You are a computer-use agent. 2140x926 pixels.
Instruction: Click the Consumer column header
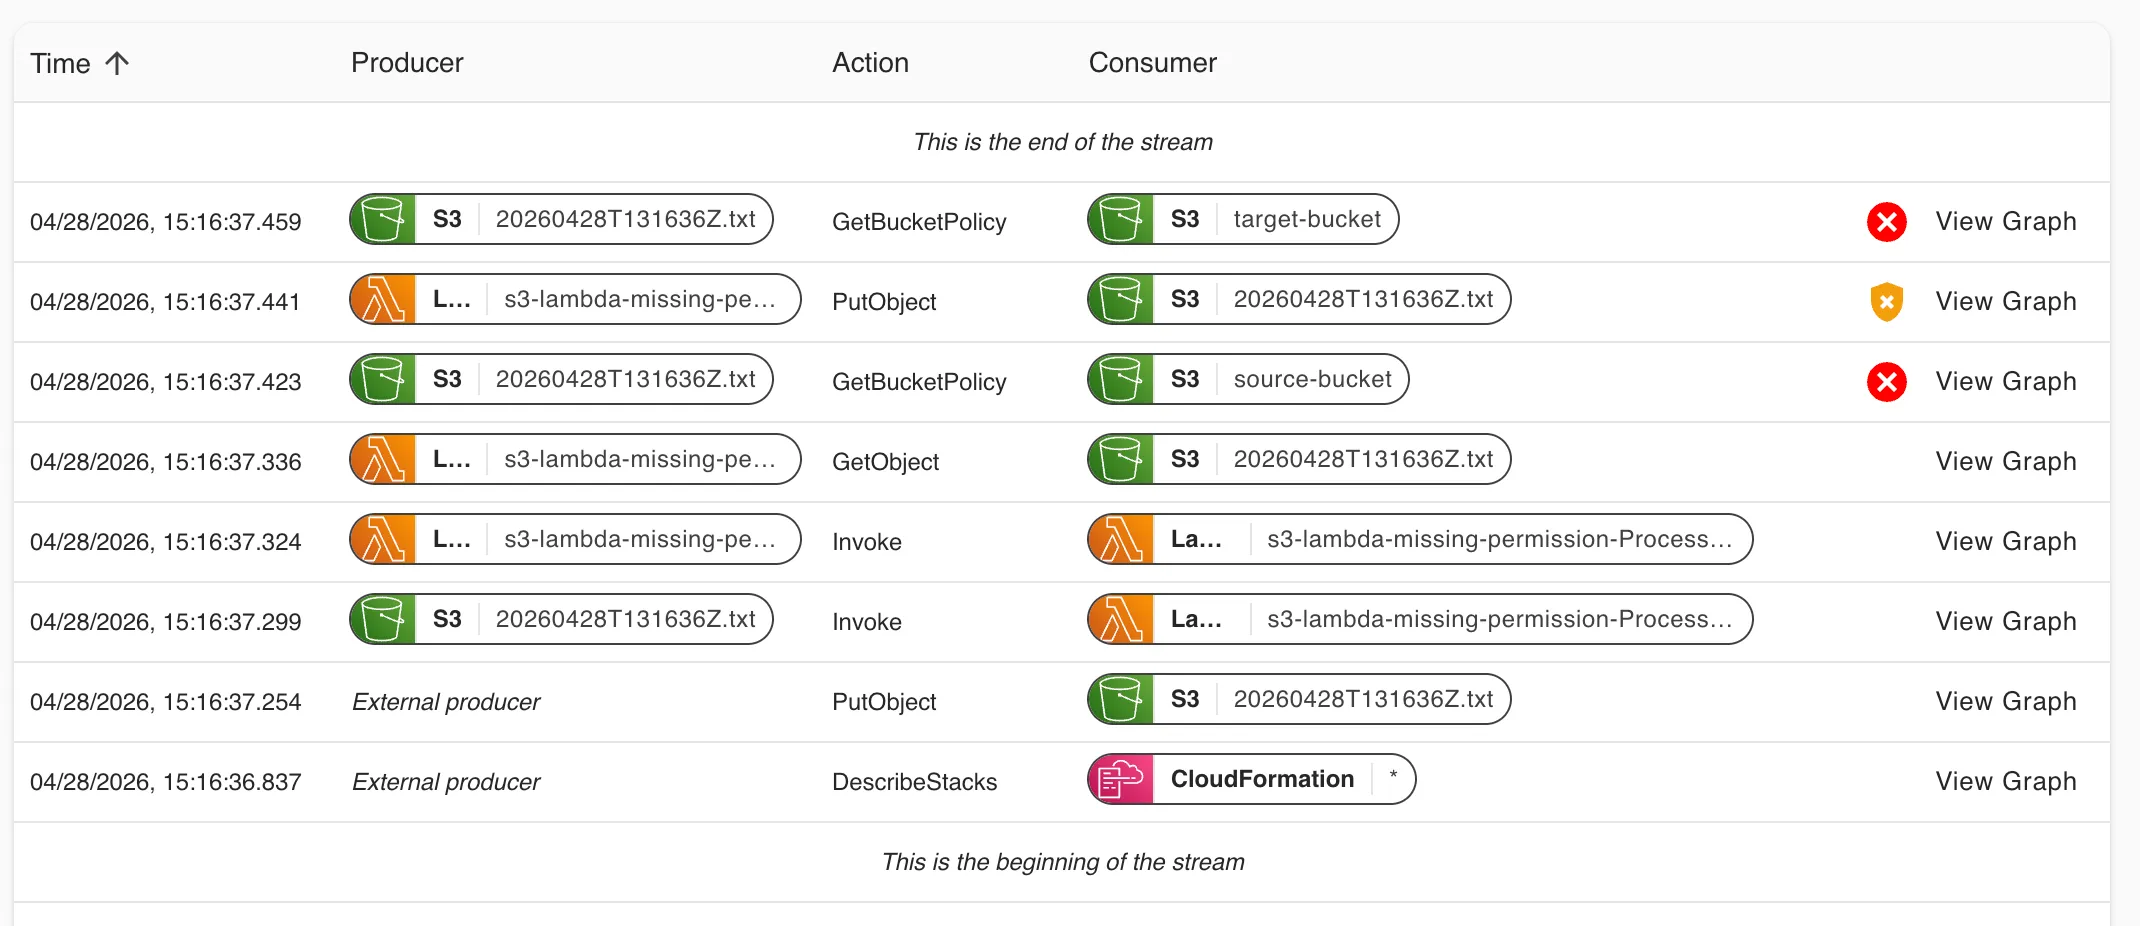coord(1152,63)
